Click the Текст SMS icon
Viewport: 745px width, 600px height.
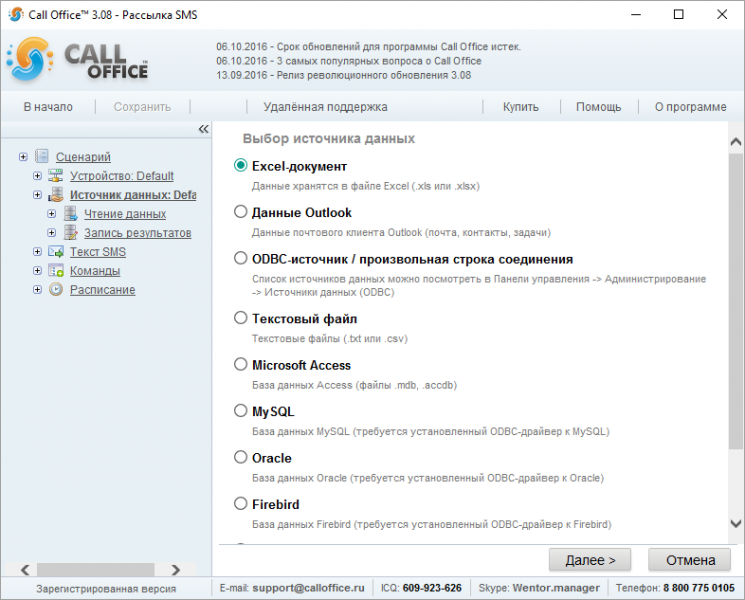[56, 251]
